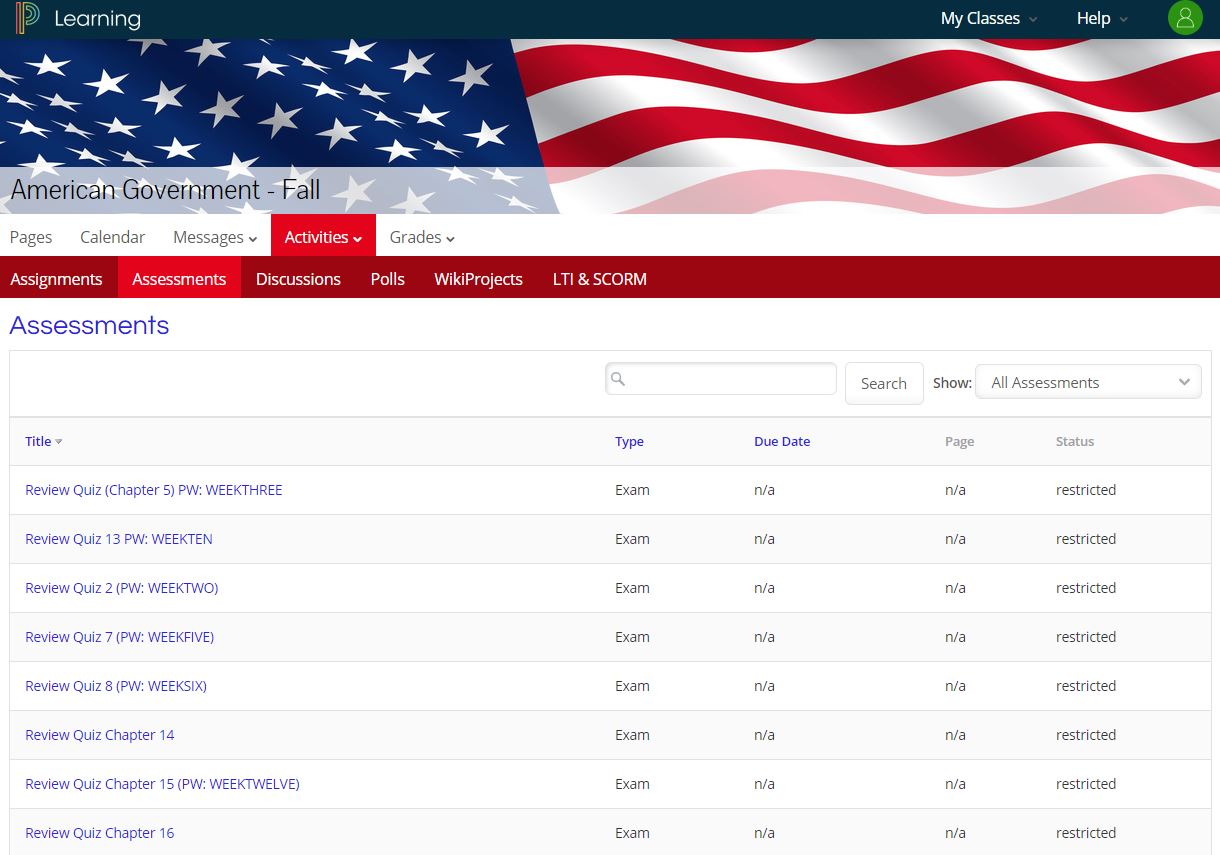Expand the My Classes dropdown
The width and height of the screenshot is (1220, 855).
pos(989,18)
